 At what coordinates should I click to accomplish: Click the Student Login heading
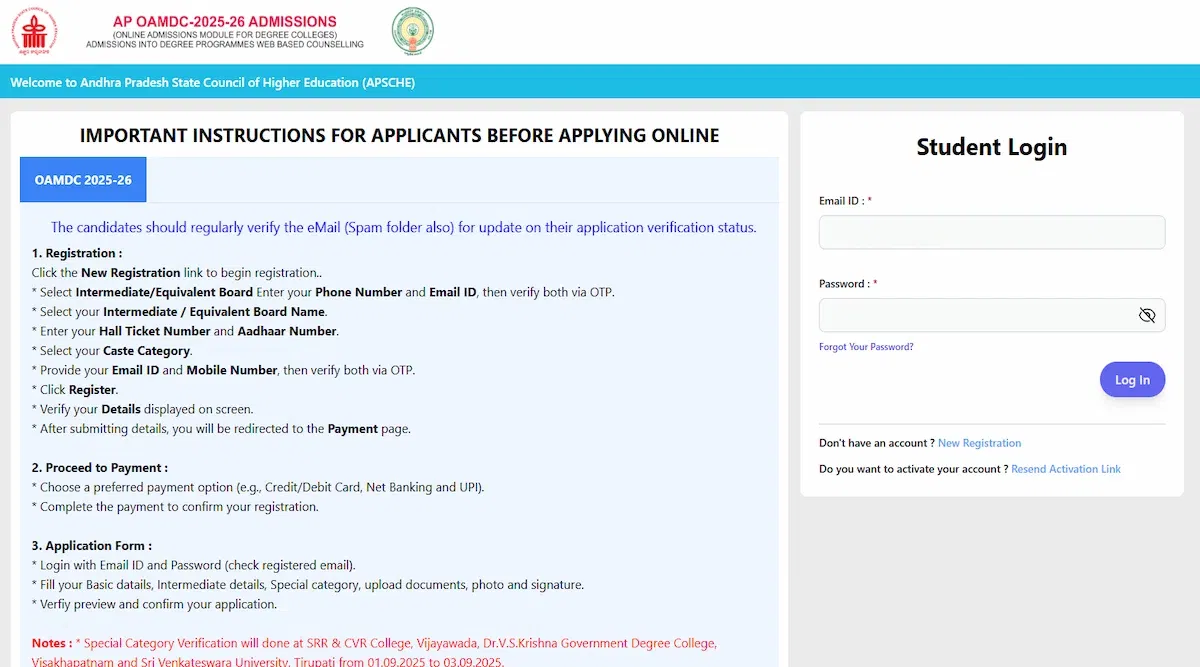point(992,147)
